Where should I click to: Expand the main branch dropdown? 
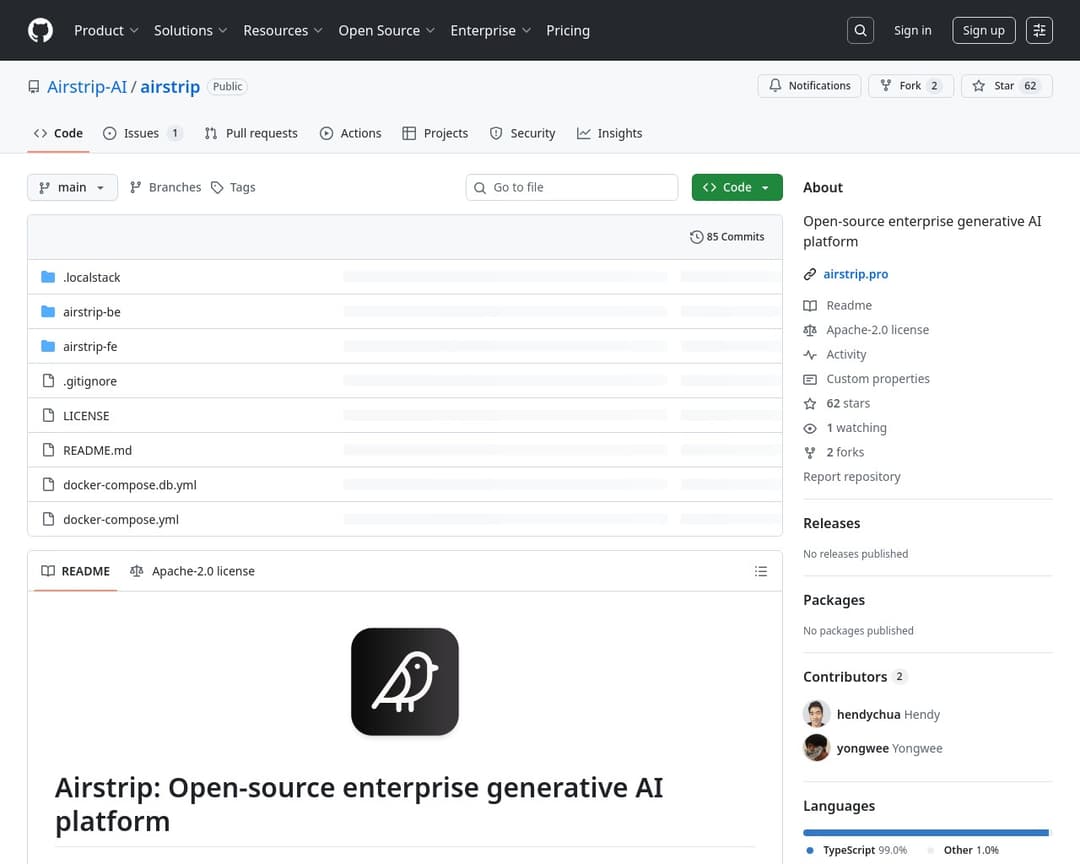point(72,187)
